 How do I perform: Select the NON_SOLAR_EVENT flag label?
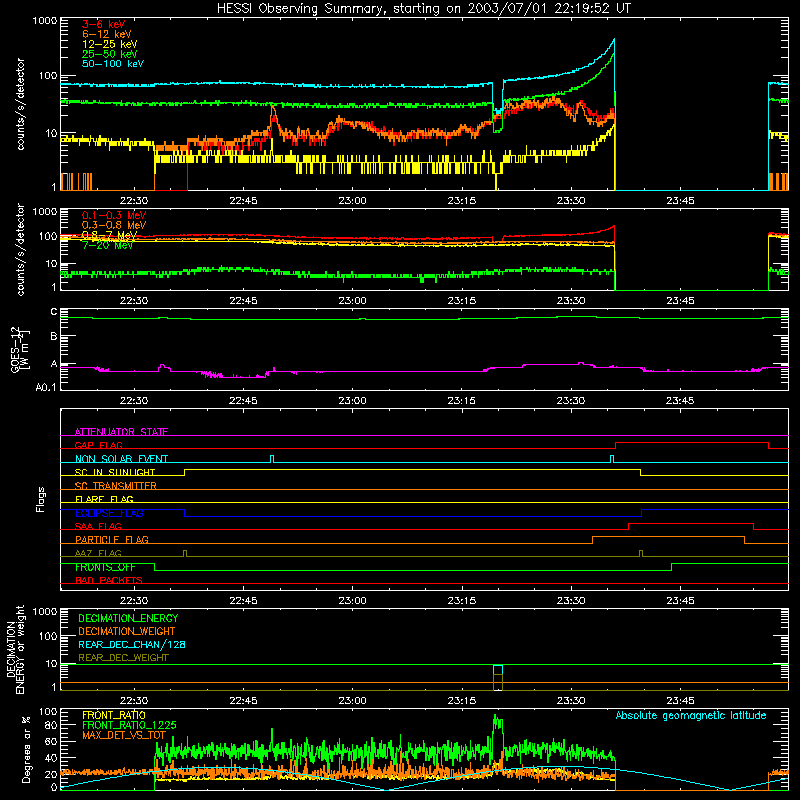121,459
